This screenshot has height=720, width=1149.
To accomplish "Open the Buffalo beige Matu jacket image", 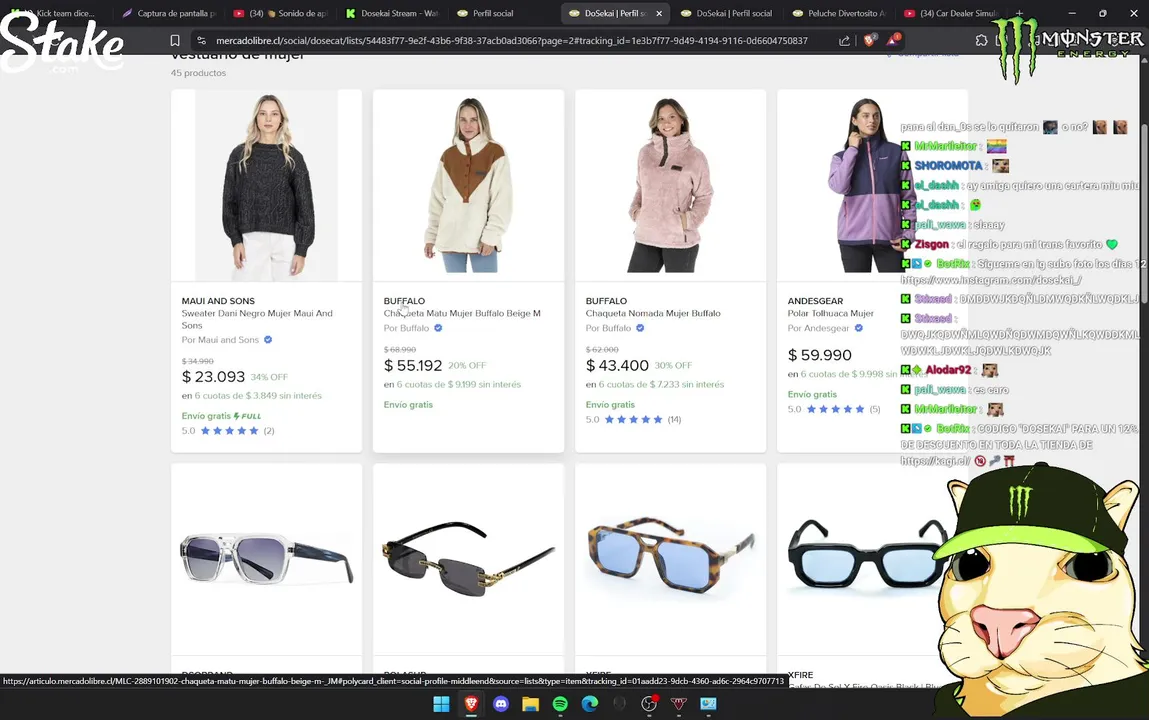I will coord(469,185).
